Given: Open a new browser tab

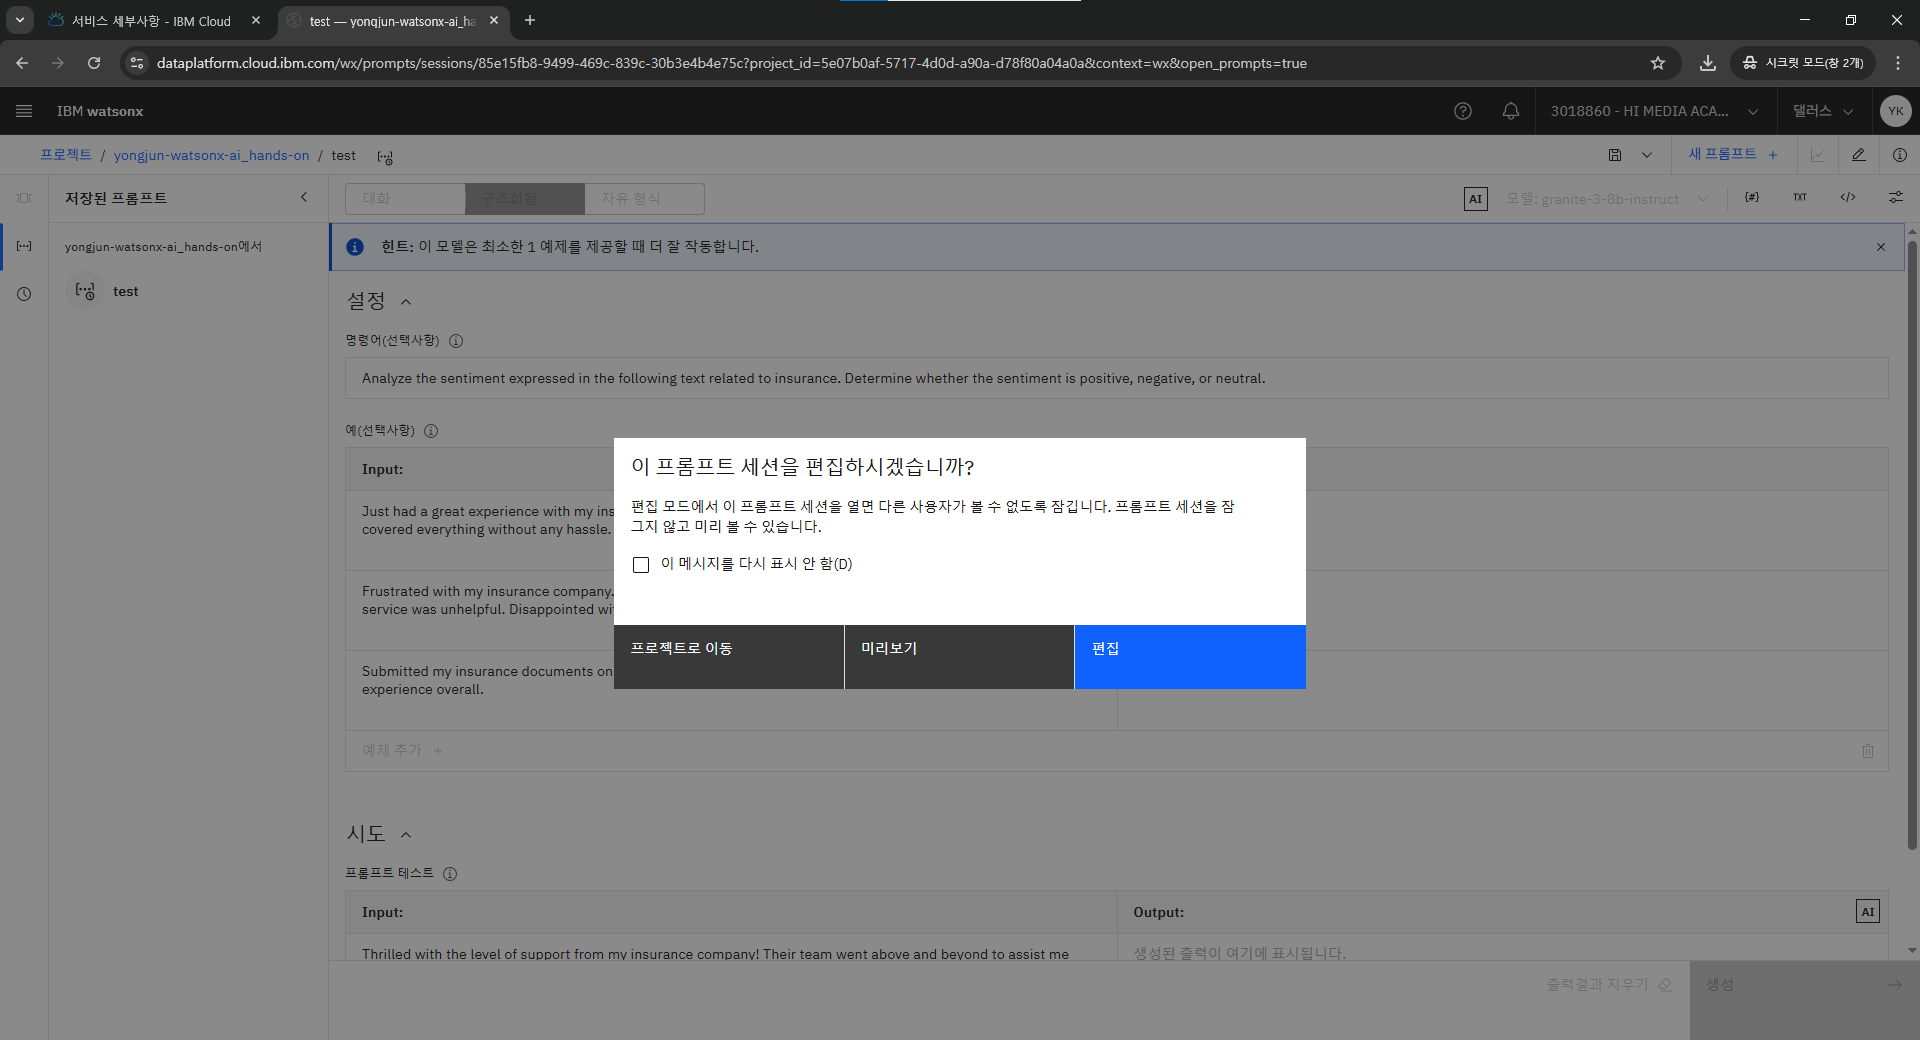Looking at the screenshot, I should tap(530, 20).
